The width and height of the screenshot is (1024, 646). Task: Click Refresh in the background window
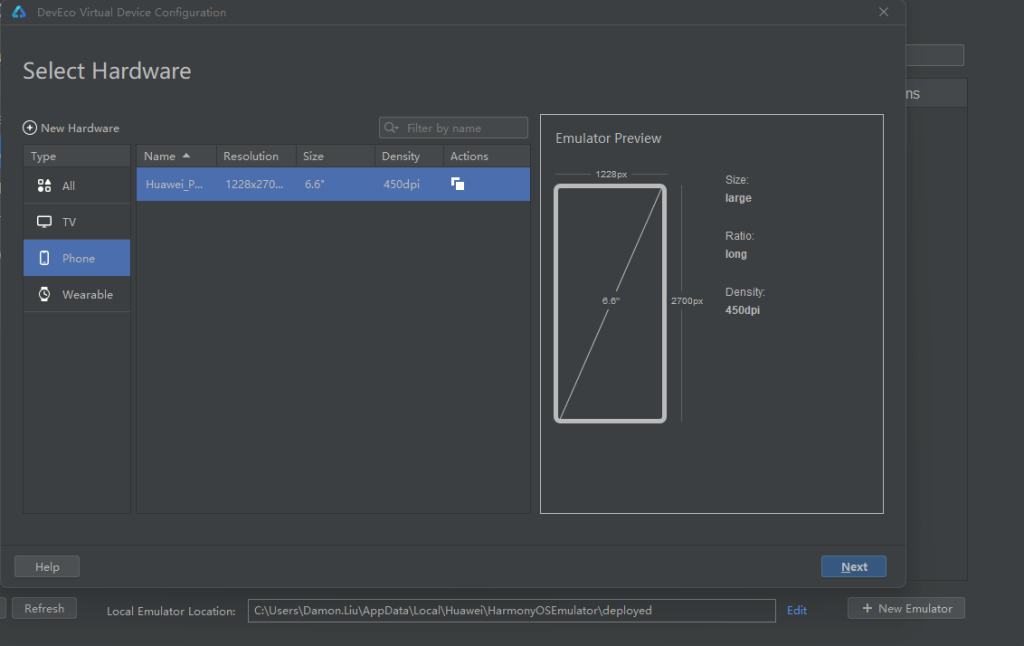pos(44,608)
